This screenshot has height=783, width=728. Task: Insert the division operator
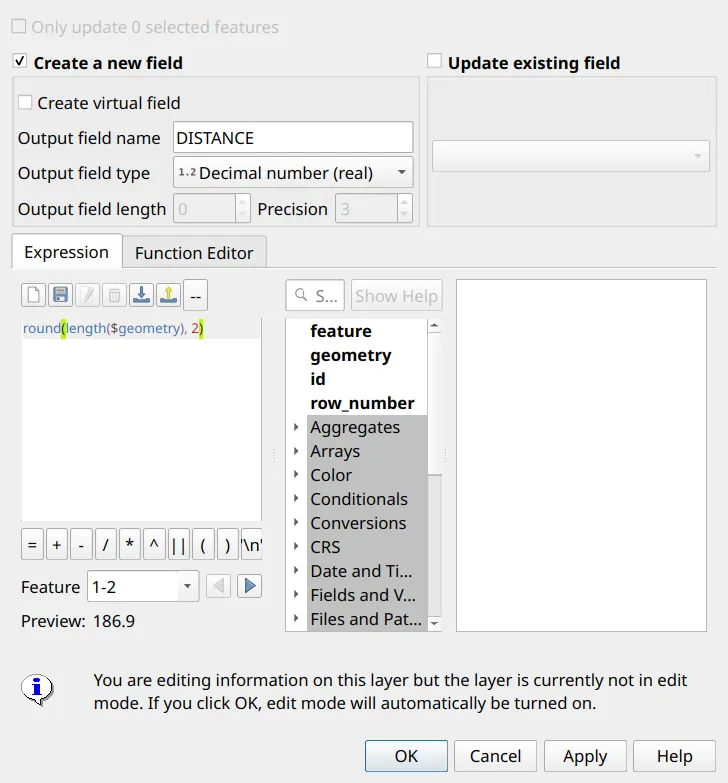point(105,544)
